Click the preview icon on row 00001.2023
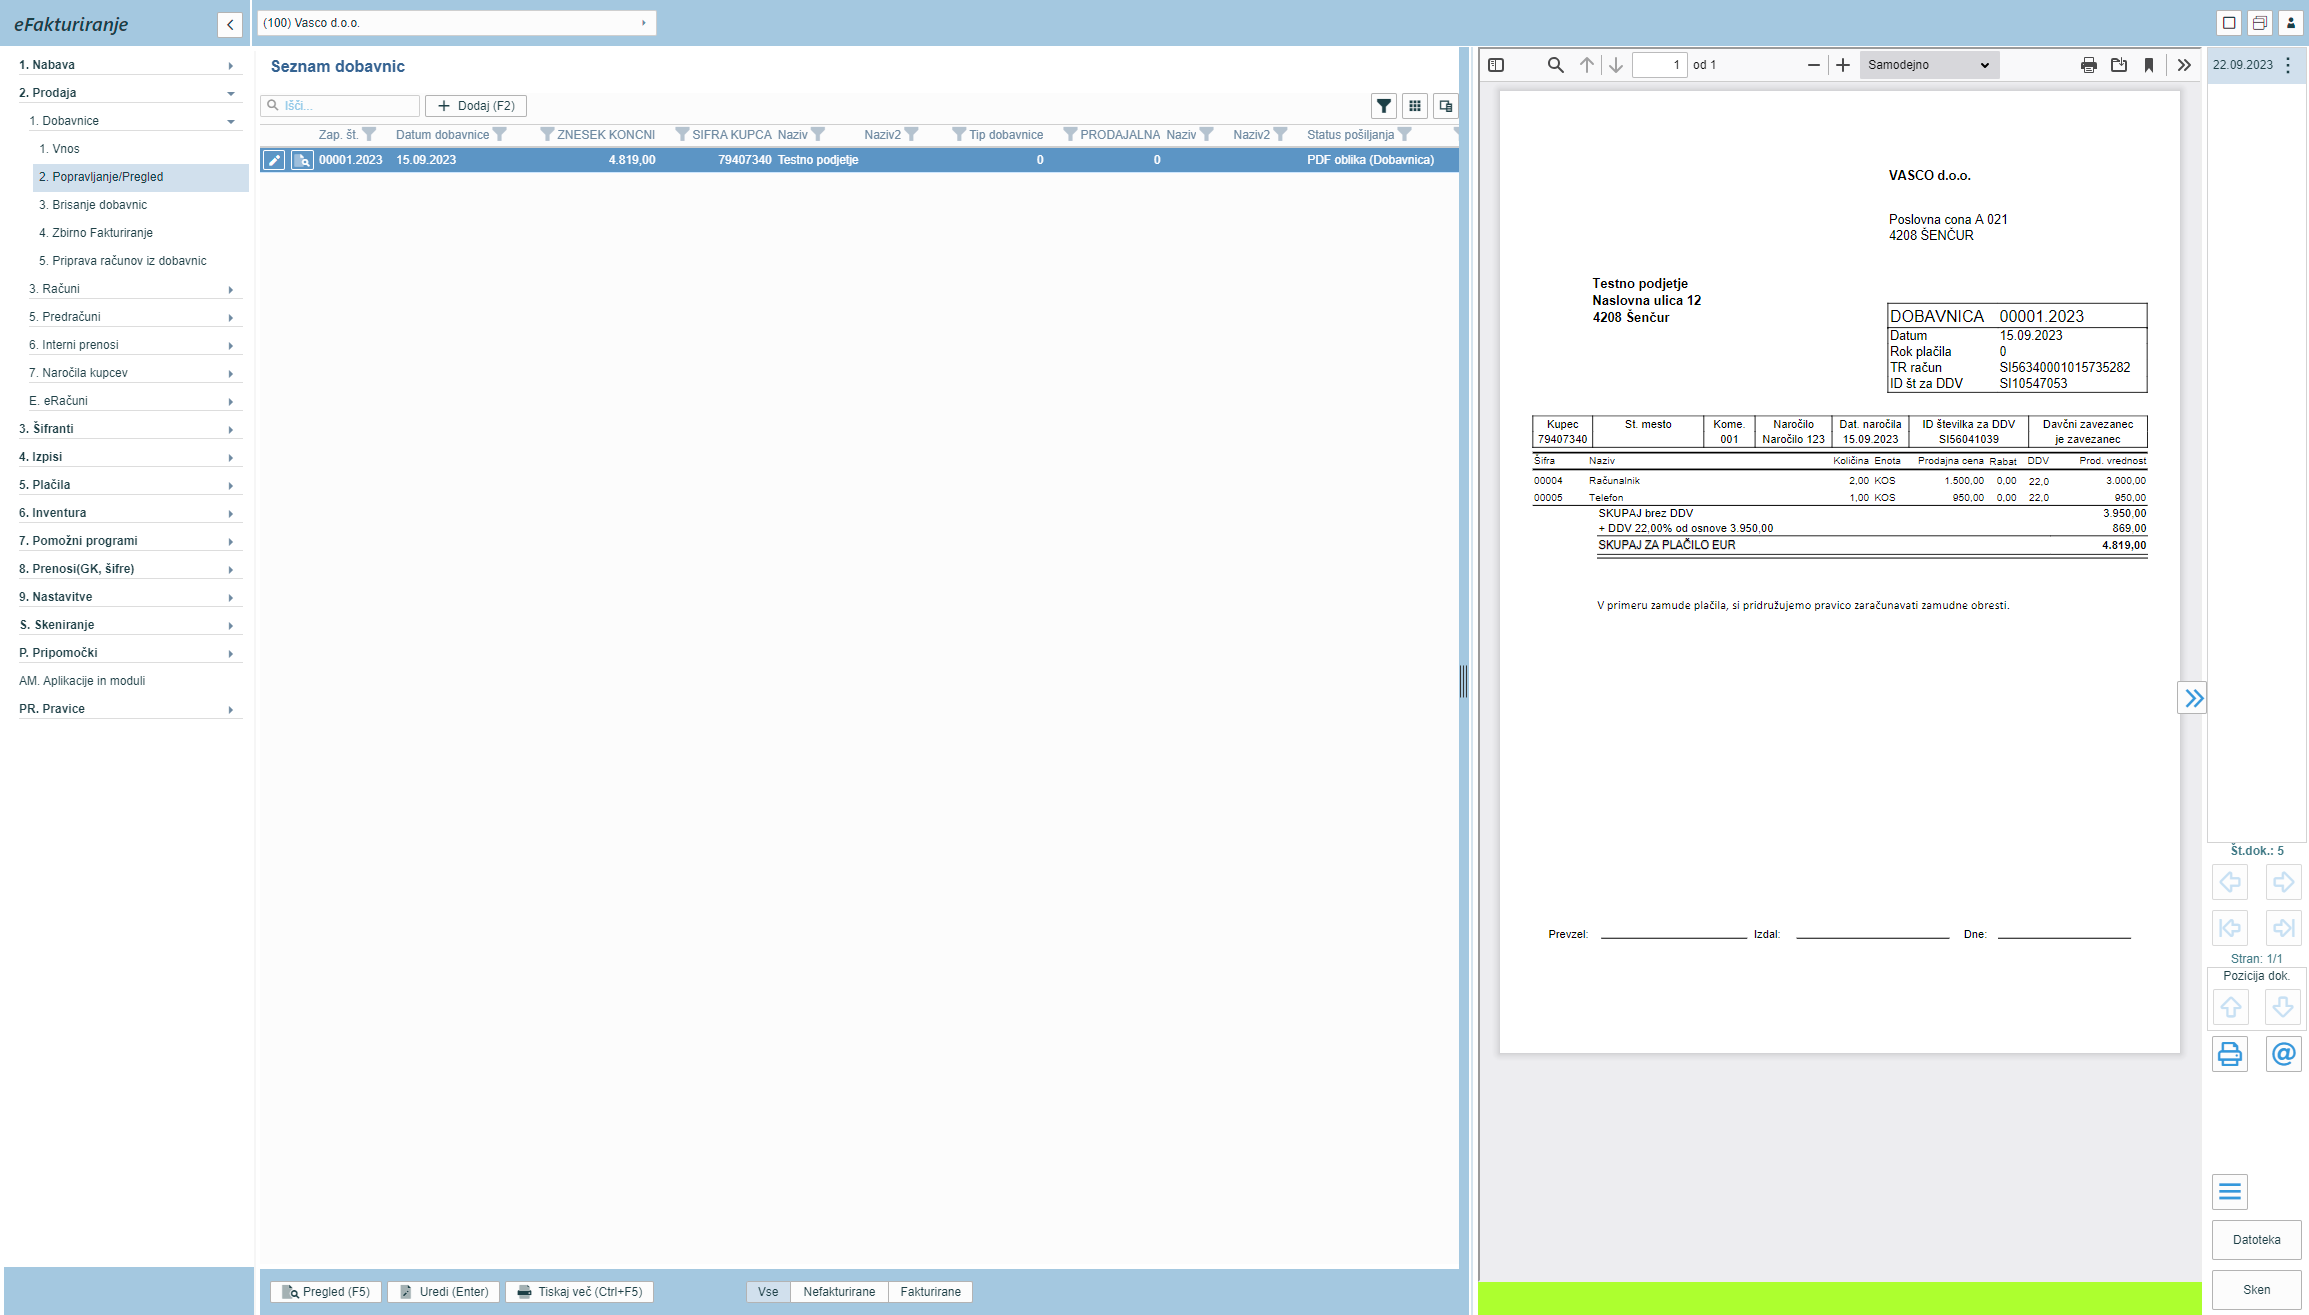Screen dimensions: 2309x1315 point(302,160)
